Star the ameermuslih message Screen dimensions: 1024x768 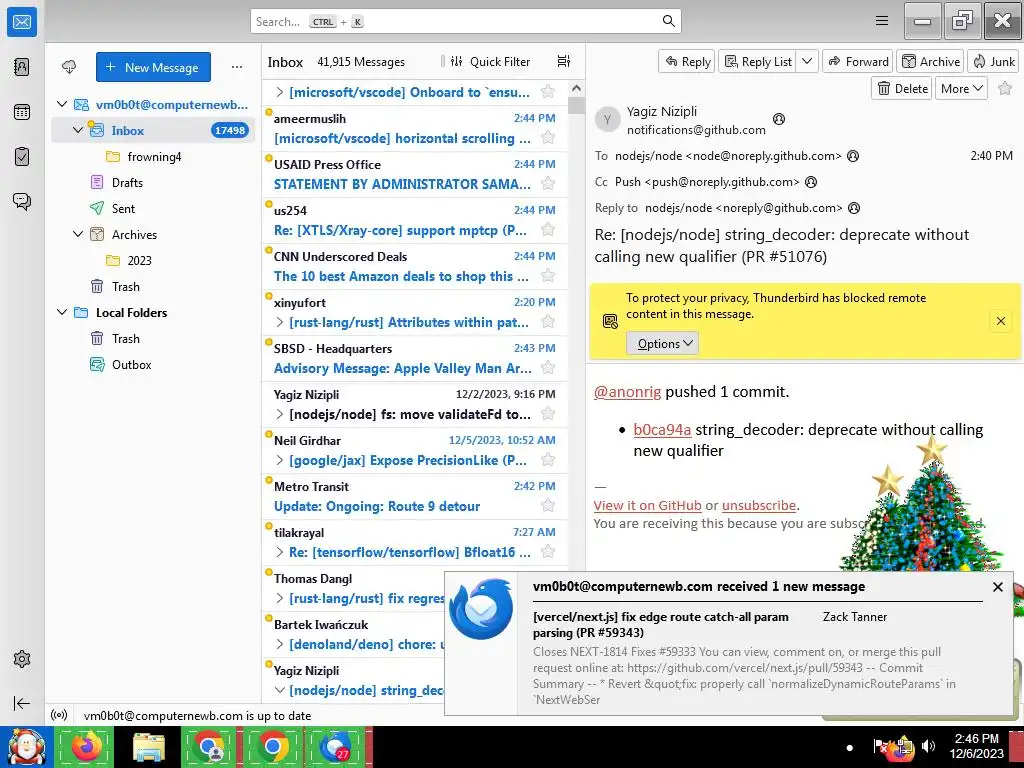pyautogui.click(x=548, y=138)
